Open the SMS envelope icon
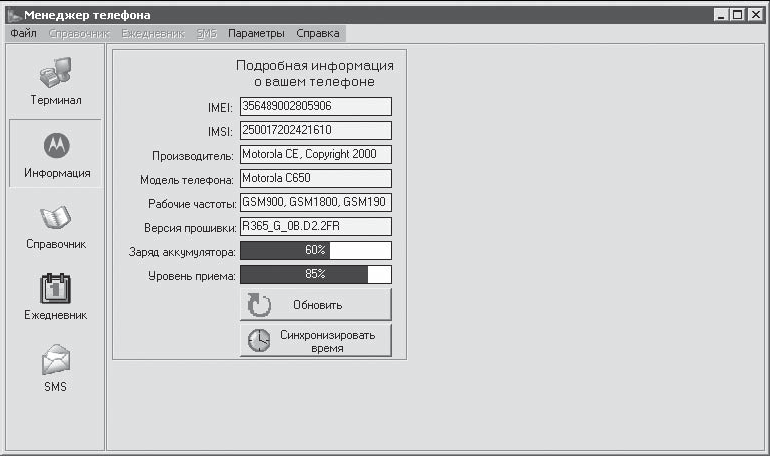Image resolution: width=770 pixels, height=456 pixels. (55, 360)
